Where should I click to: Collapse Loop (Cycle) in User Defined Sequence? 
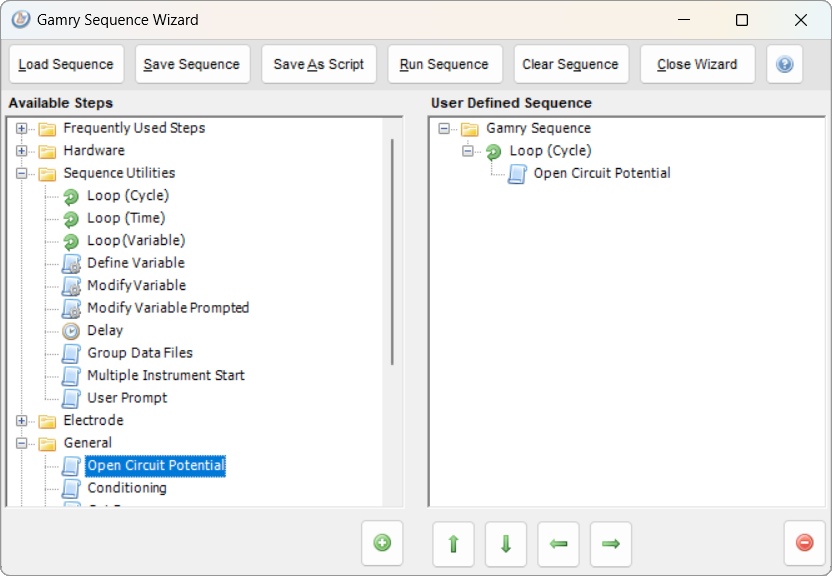[x=467, y=151]
